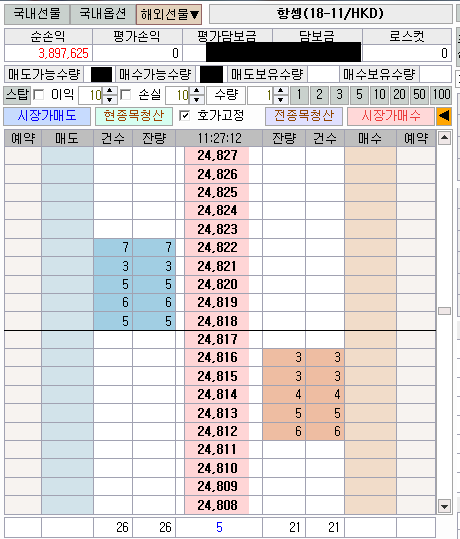Click the order book scroll-up arrow
This screenshot has height=539, width=460.
tap(444, 138)
